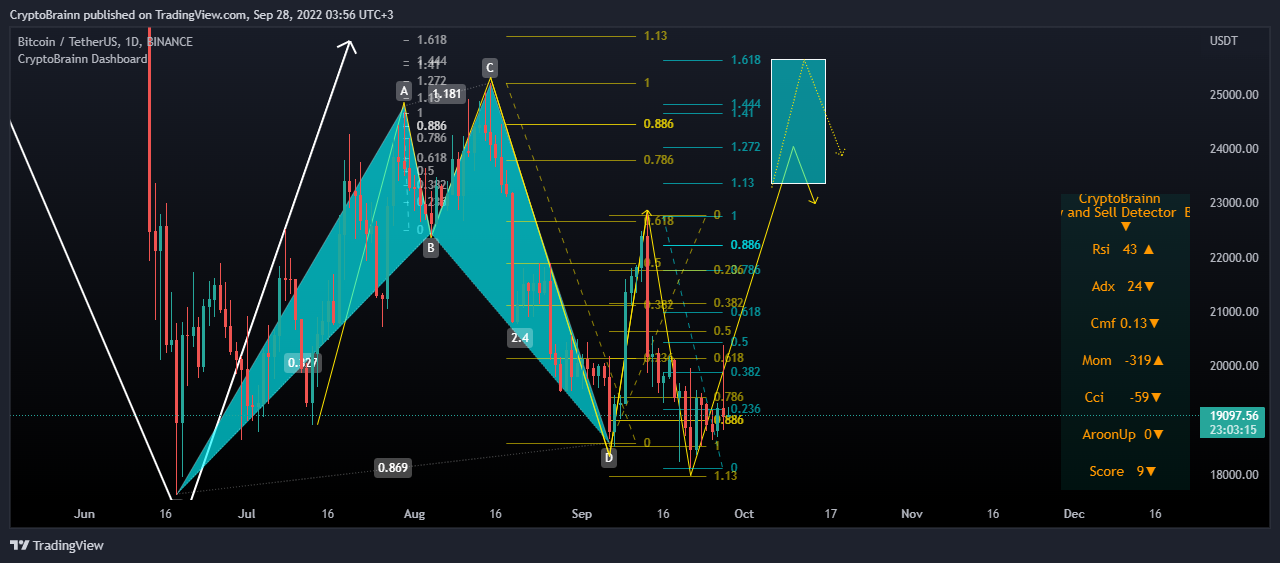Click the publisher header text line

(x=204, y=15)
